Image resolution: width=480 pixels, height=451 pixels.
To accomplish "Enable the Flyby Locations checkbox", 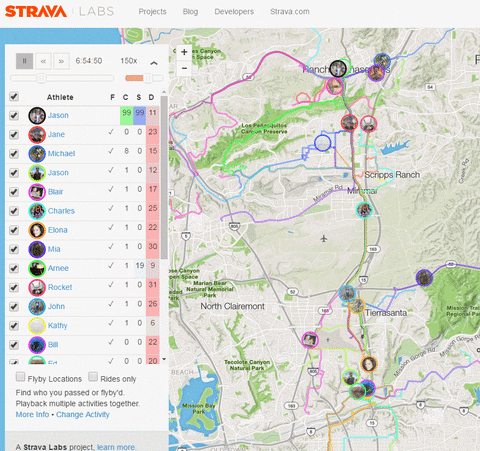I will point(20,377).
